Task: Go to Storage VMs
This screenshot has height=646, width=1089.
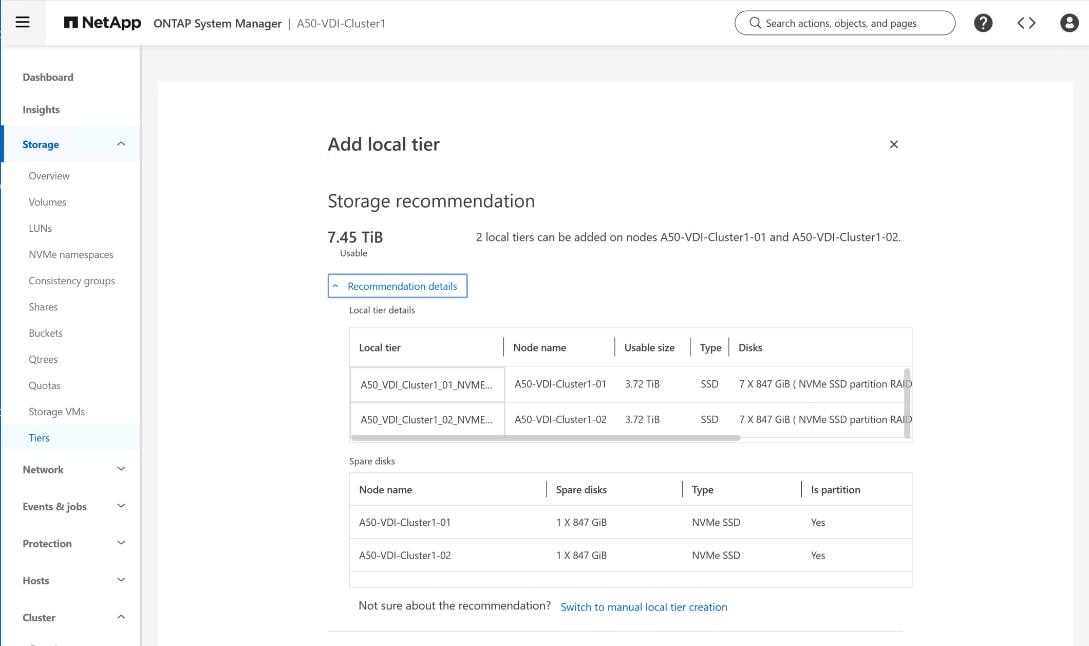Action: tap(57, 412)
